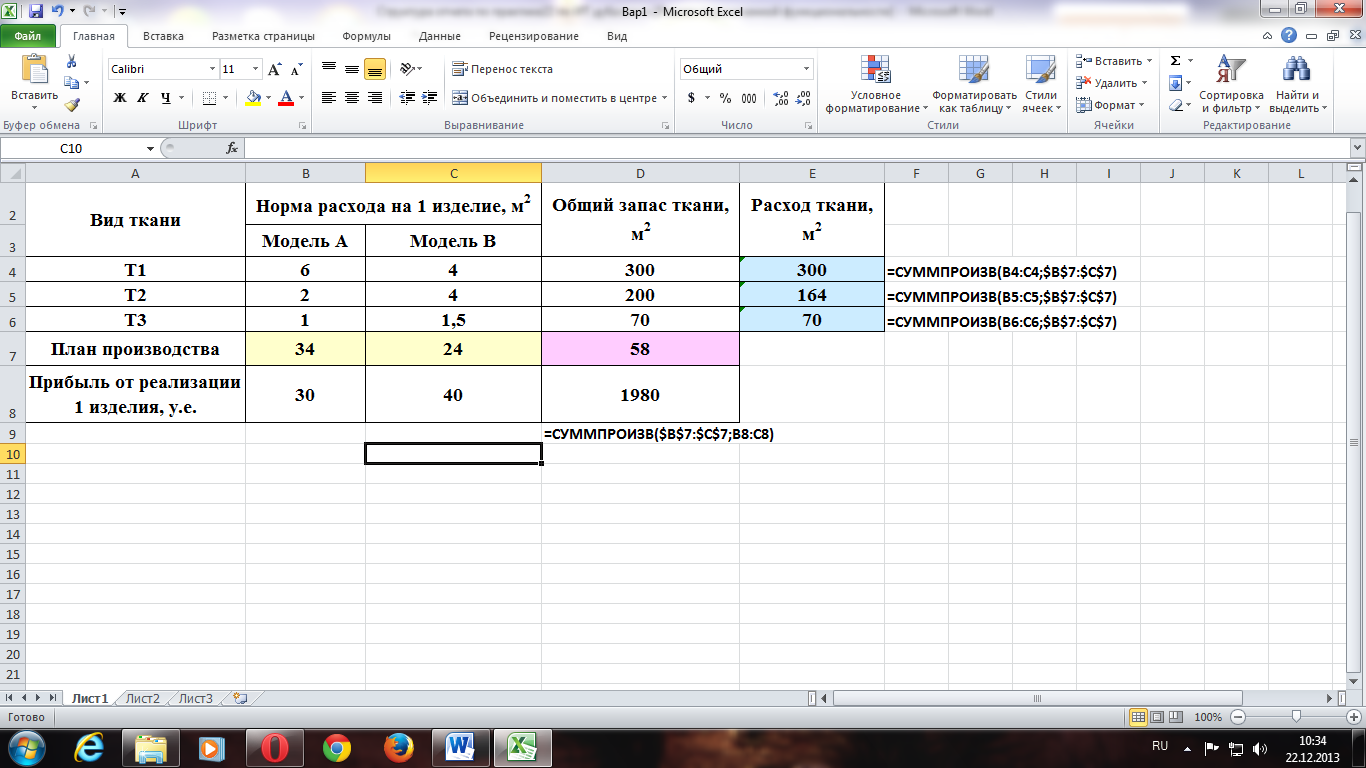Decrease decimal places
This screenshot has height=768, width=1366.
pyautogui.click(x=803, y=98)
